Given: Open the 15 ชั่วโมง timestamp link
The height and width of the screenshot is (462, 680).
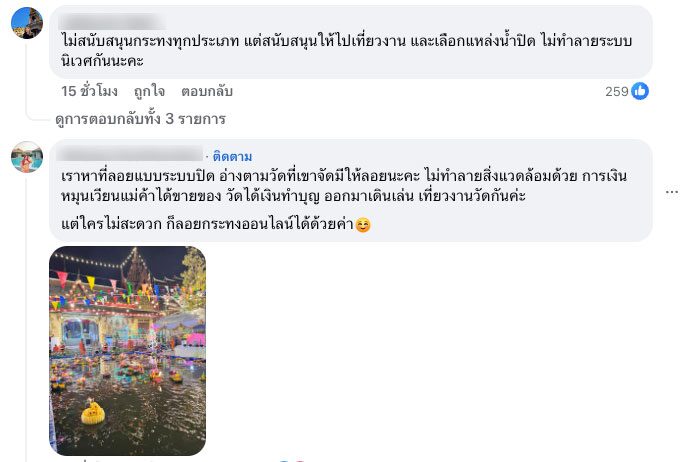Looking at the screenshot, I should pos(89,91).
